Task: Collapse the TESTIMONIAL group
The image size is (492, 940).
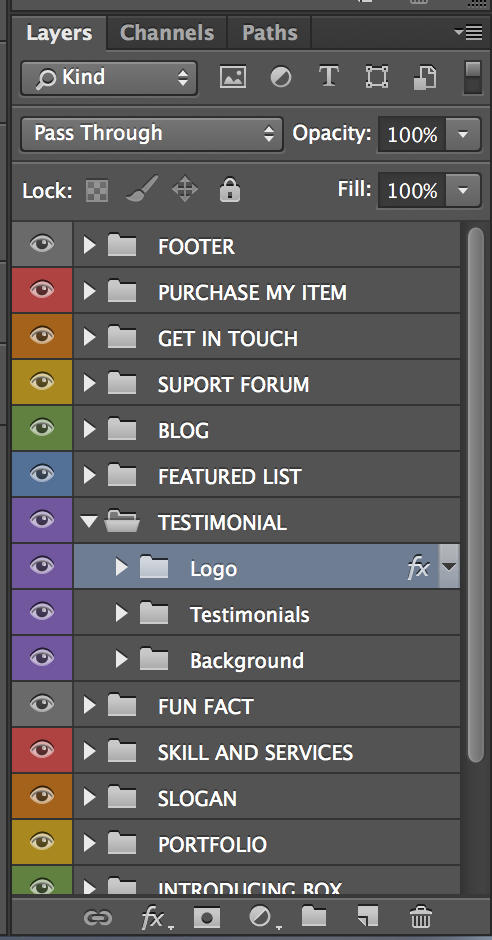Action: click(x=89, y=522)
